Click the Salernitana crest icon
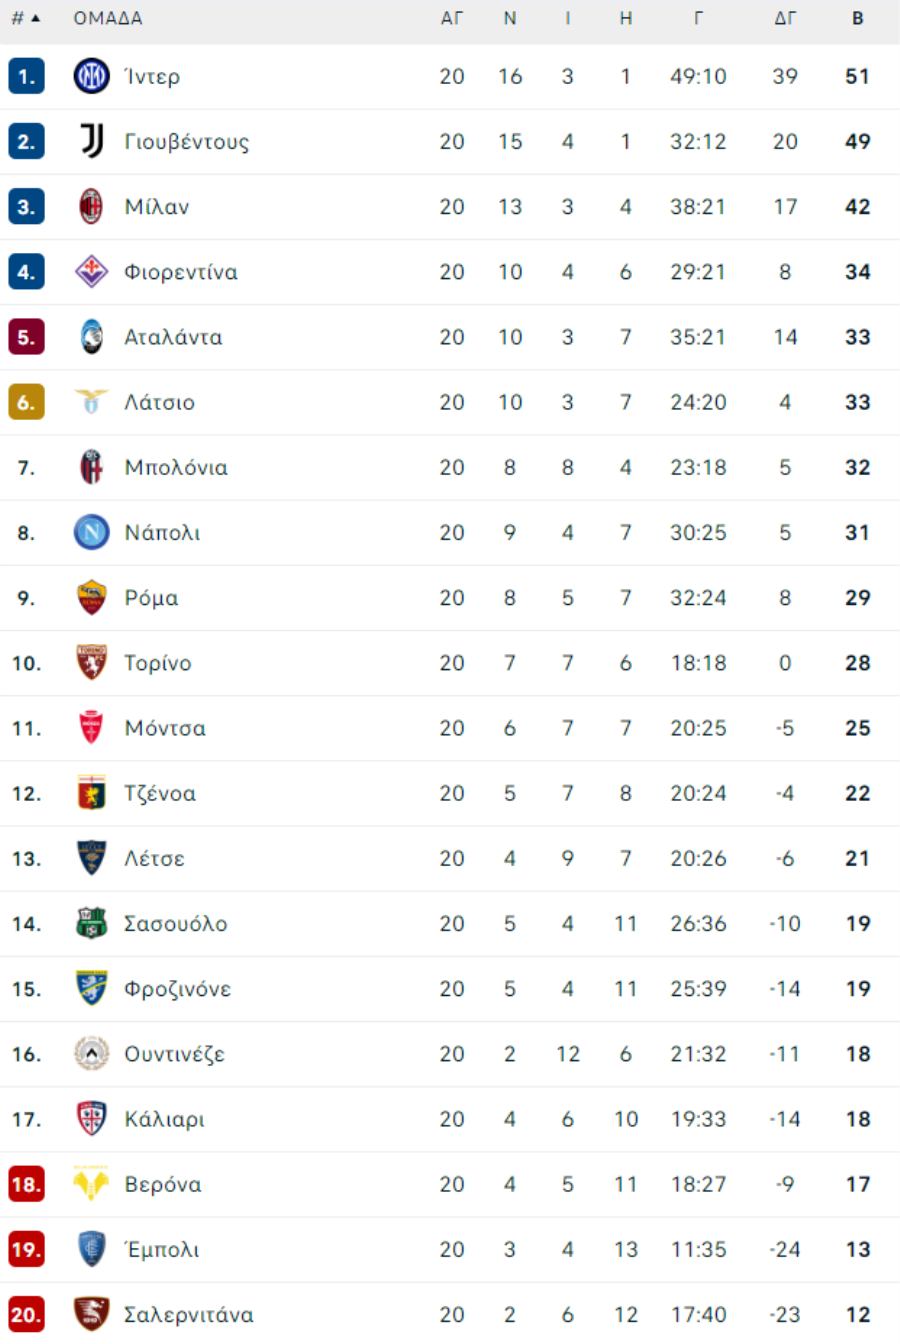Screen dimensions: 900x1344 [92, 1314]
